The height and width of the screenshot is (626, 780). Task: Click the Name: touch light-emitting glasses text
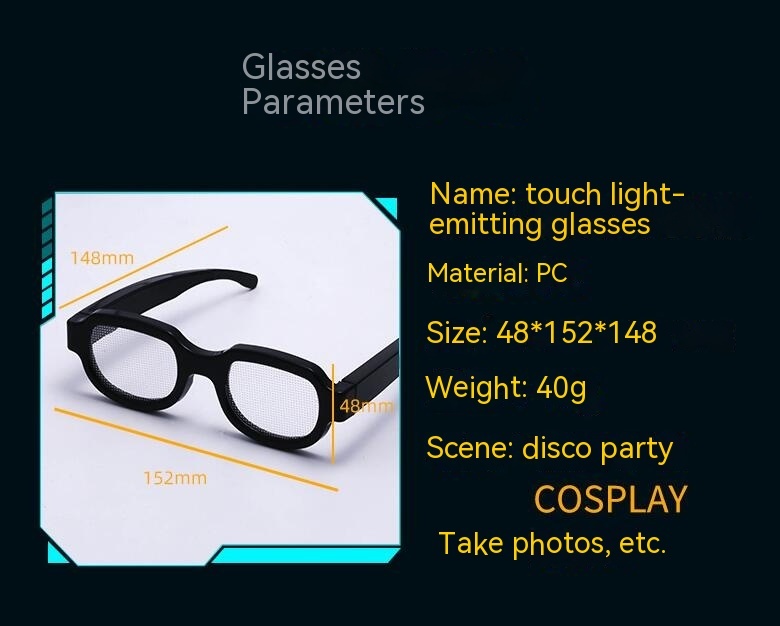point(557,209)
